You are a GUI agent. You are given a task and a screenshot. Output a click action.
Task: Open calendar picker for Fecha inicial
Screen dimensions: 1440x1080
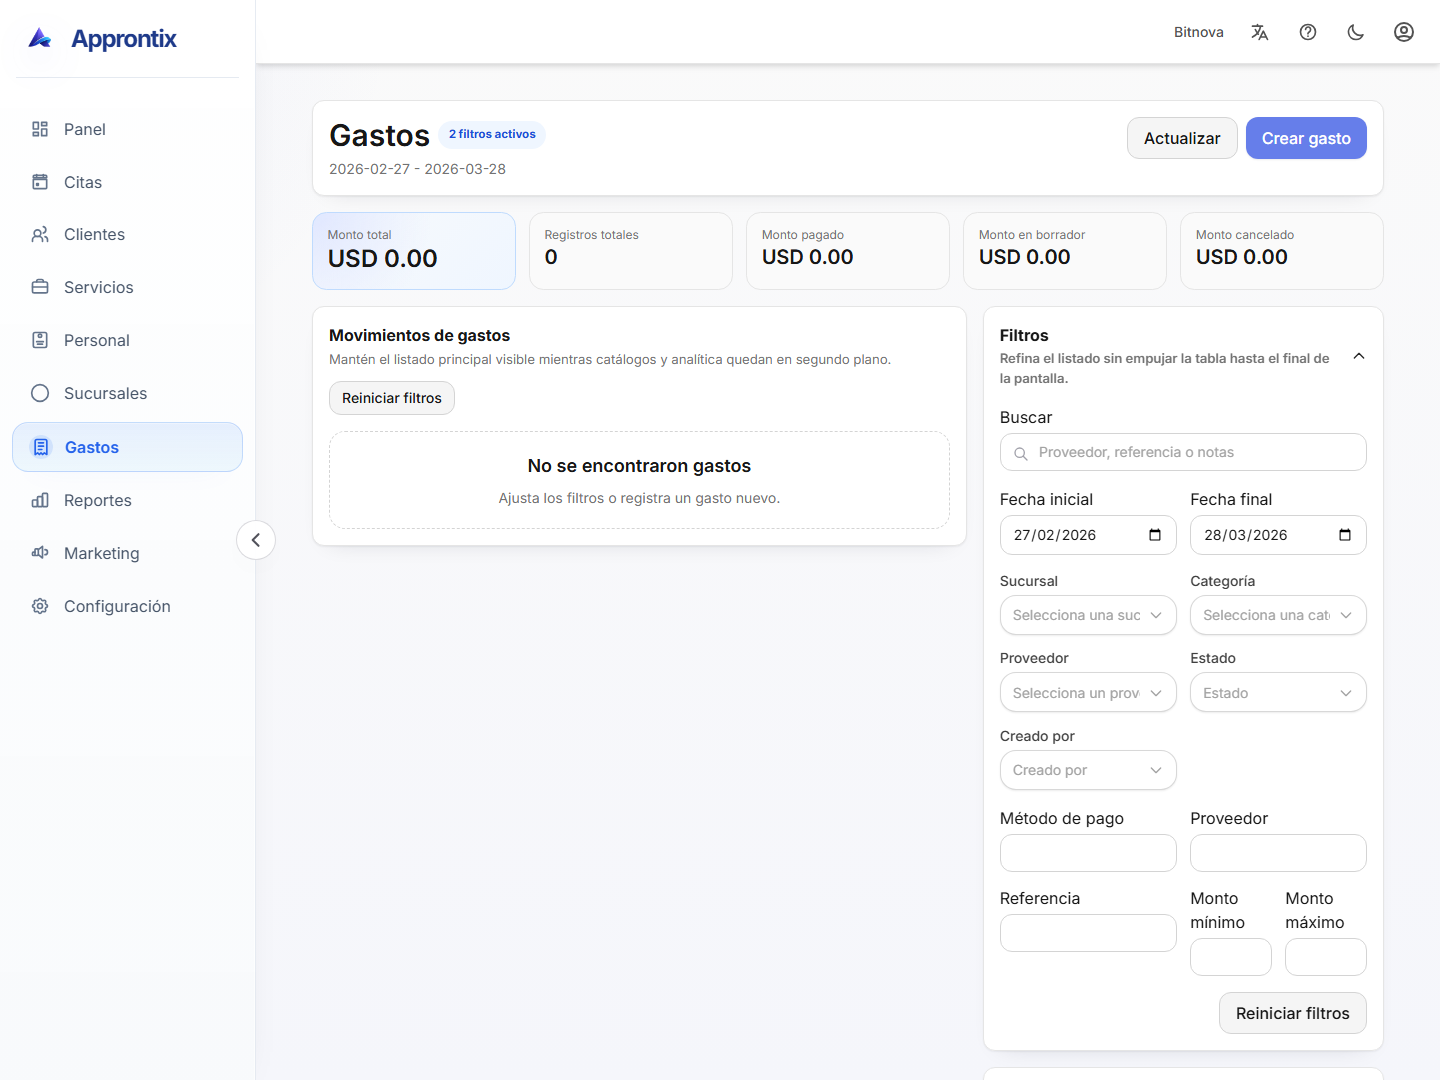[x=1155, y=535]
